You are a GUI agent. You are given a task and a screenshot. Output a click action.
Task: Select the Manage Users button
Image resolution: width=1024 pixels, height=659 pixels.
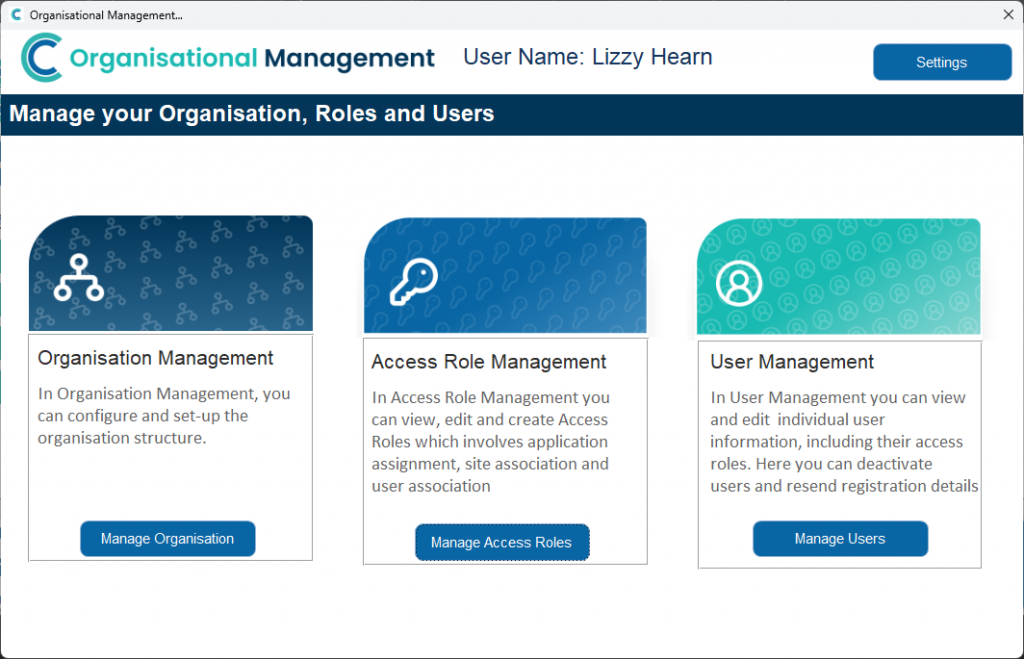840,539
